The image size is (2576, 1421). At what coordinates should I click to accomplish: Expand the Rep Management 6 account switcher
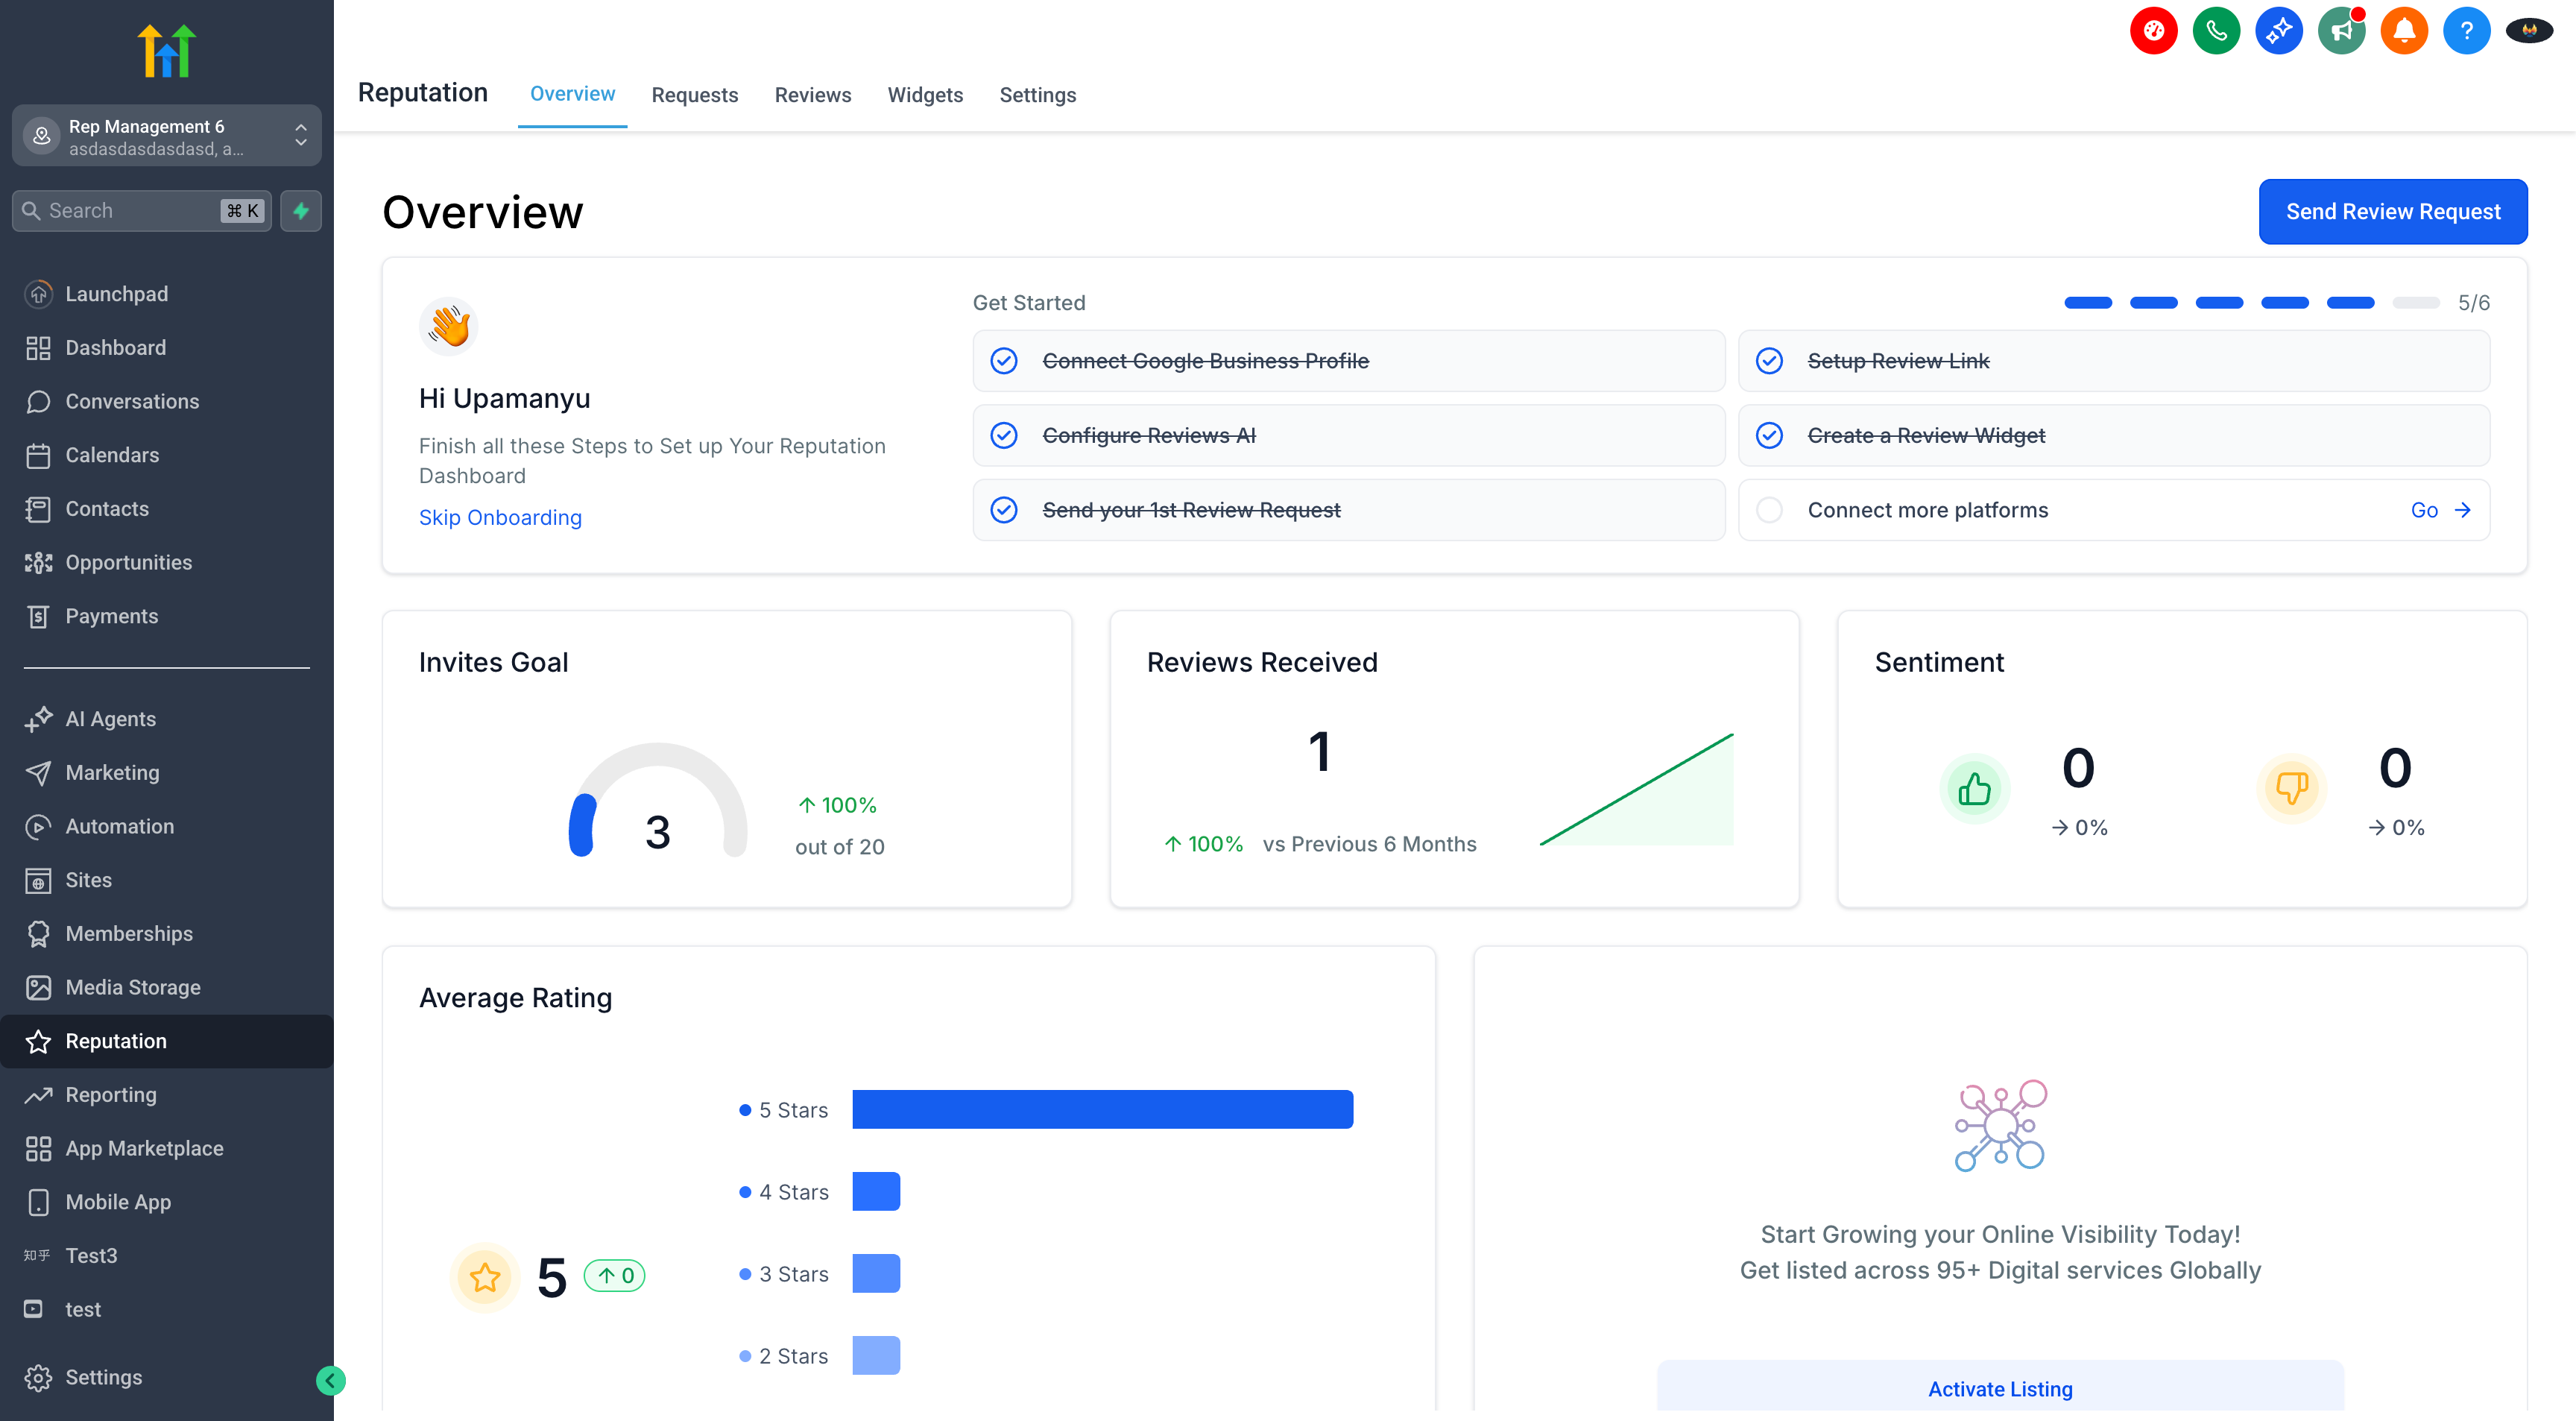[166, 136]
